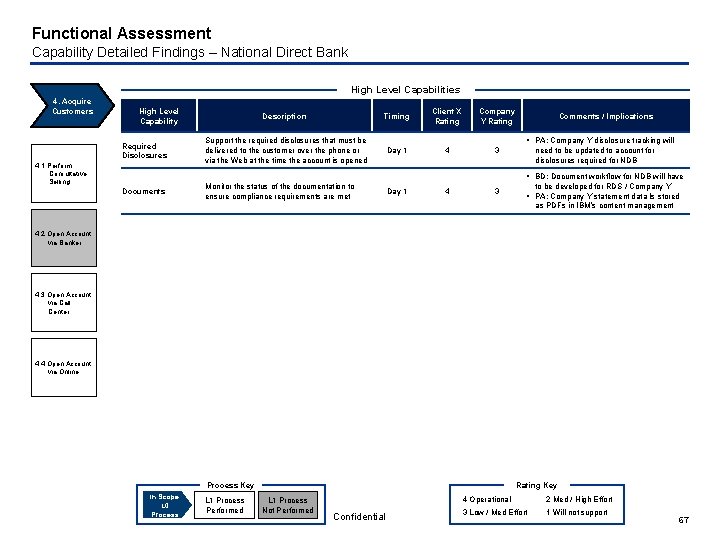Click the PA comment on disclosure tracking
The width and height of the screenshot is (720, 540).
pos(601,150)
